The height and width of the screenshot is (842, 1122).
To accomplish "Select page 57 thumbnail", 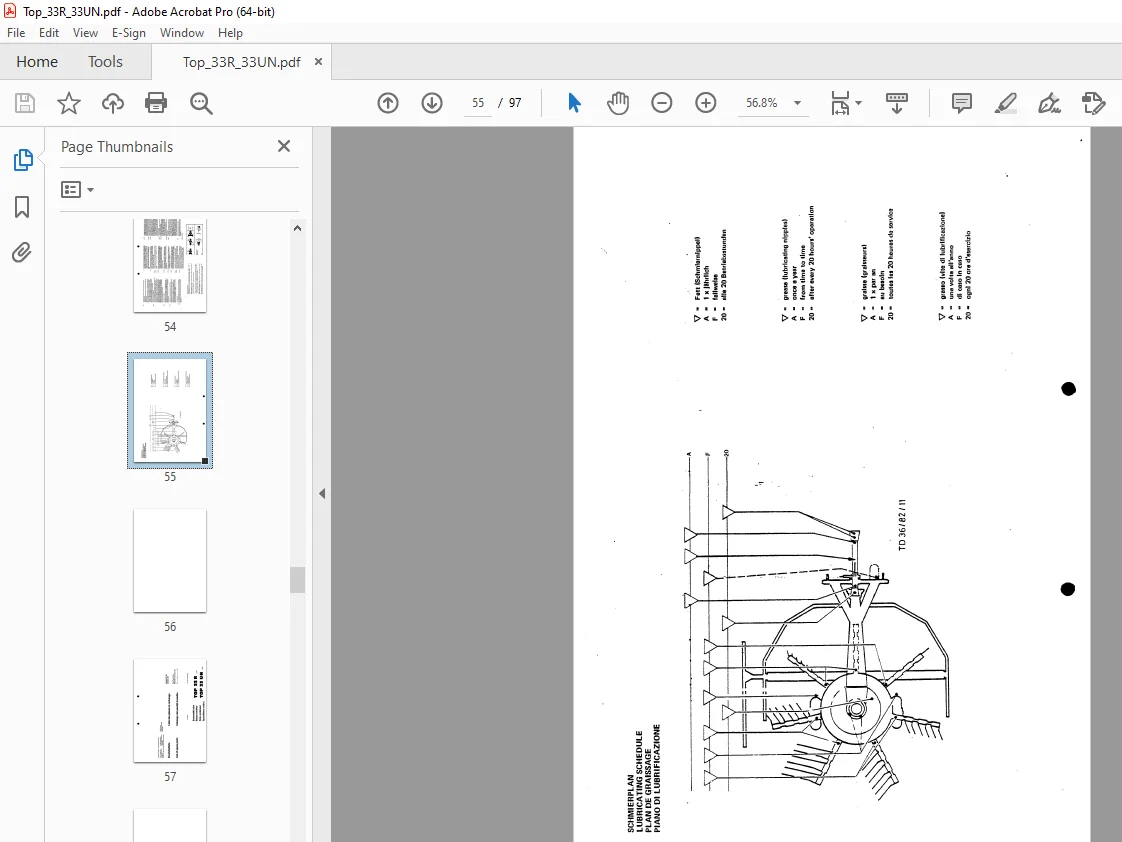I will (170, 711).
